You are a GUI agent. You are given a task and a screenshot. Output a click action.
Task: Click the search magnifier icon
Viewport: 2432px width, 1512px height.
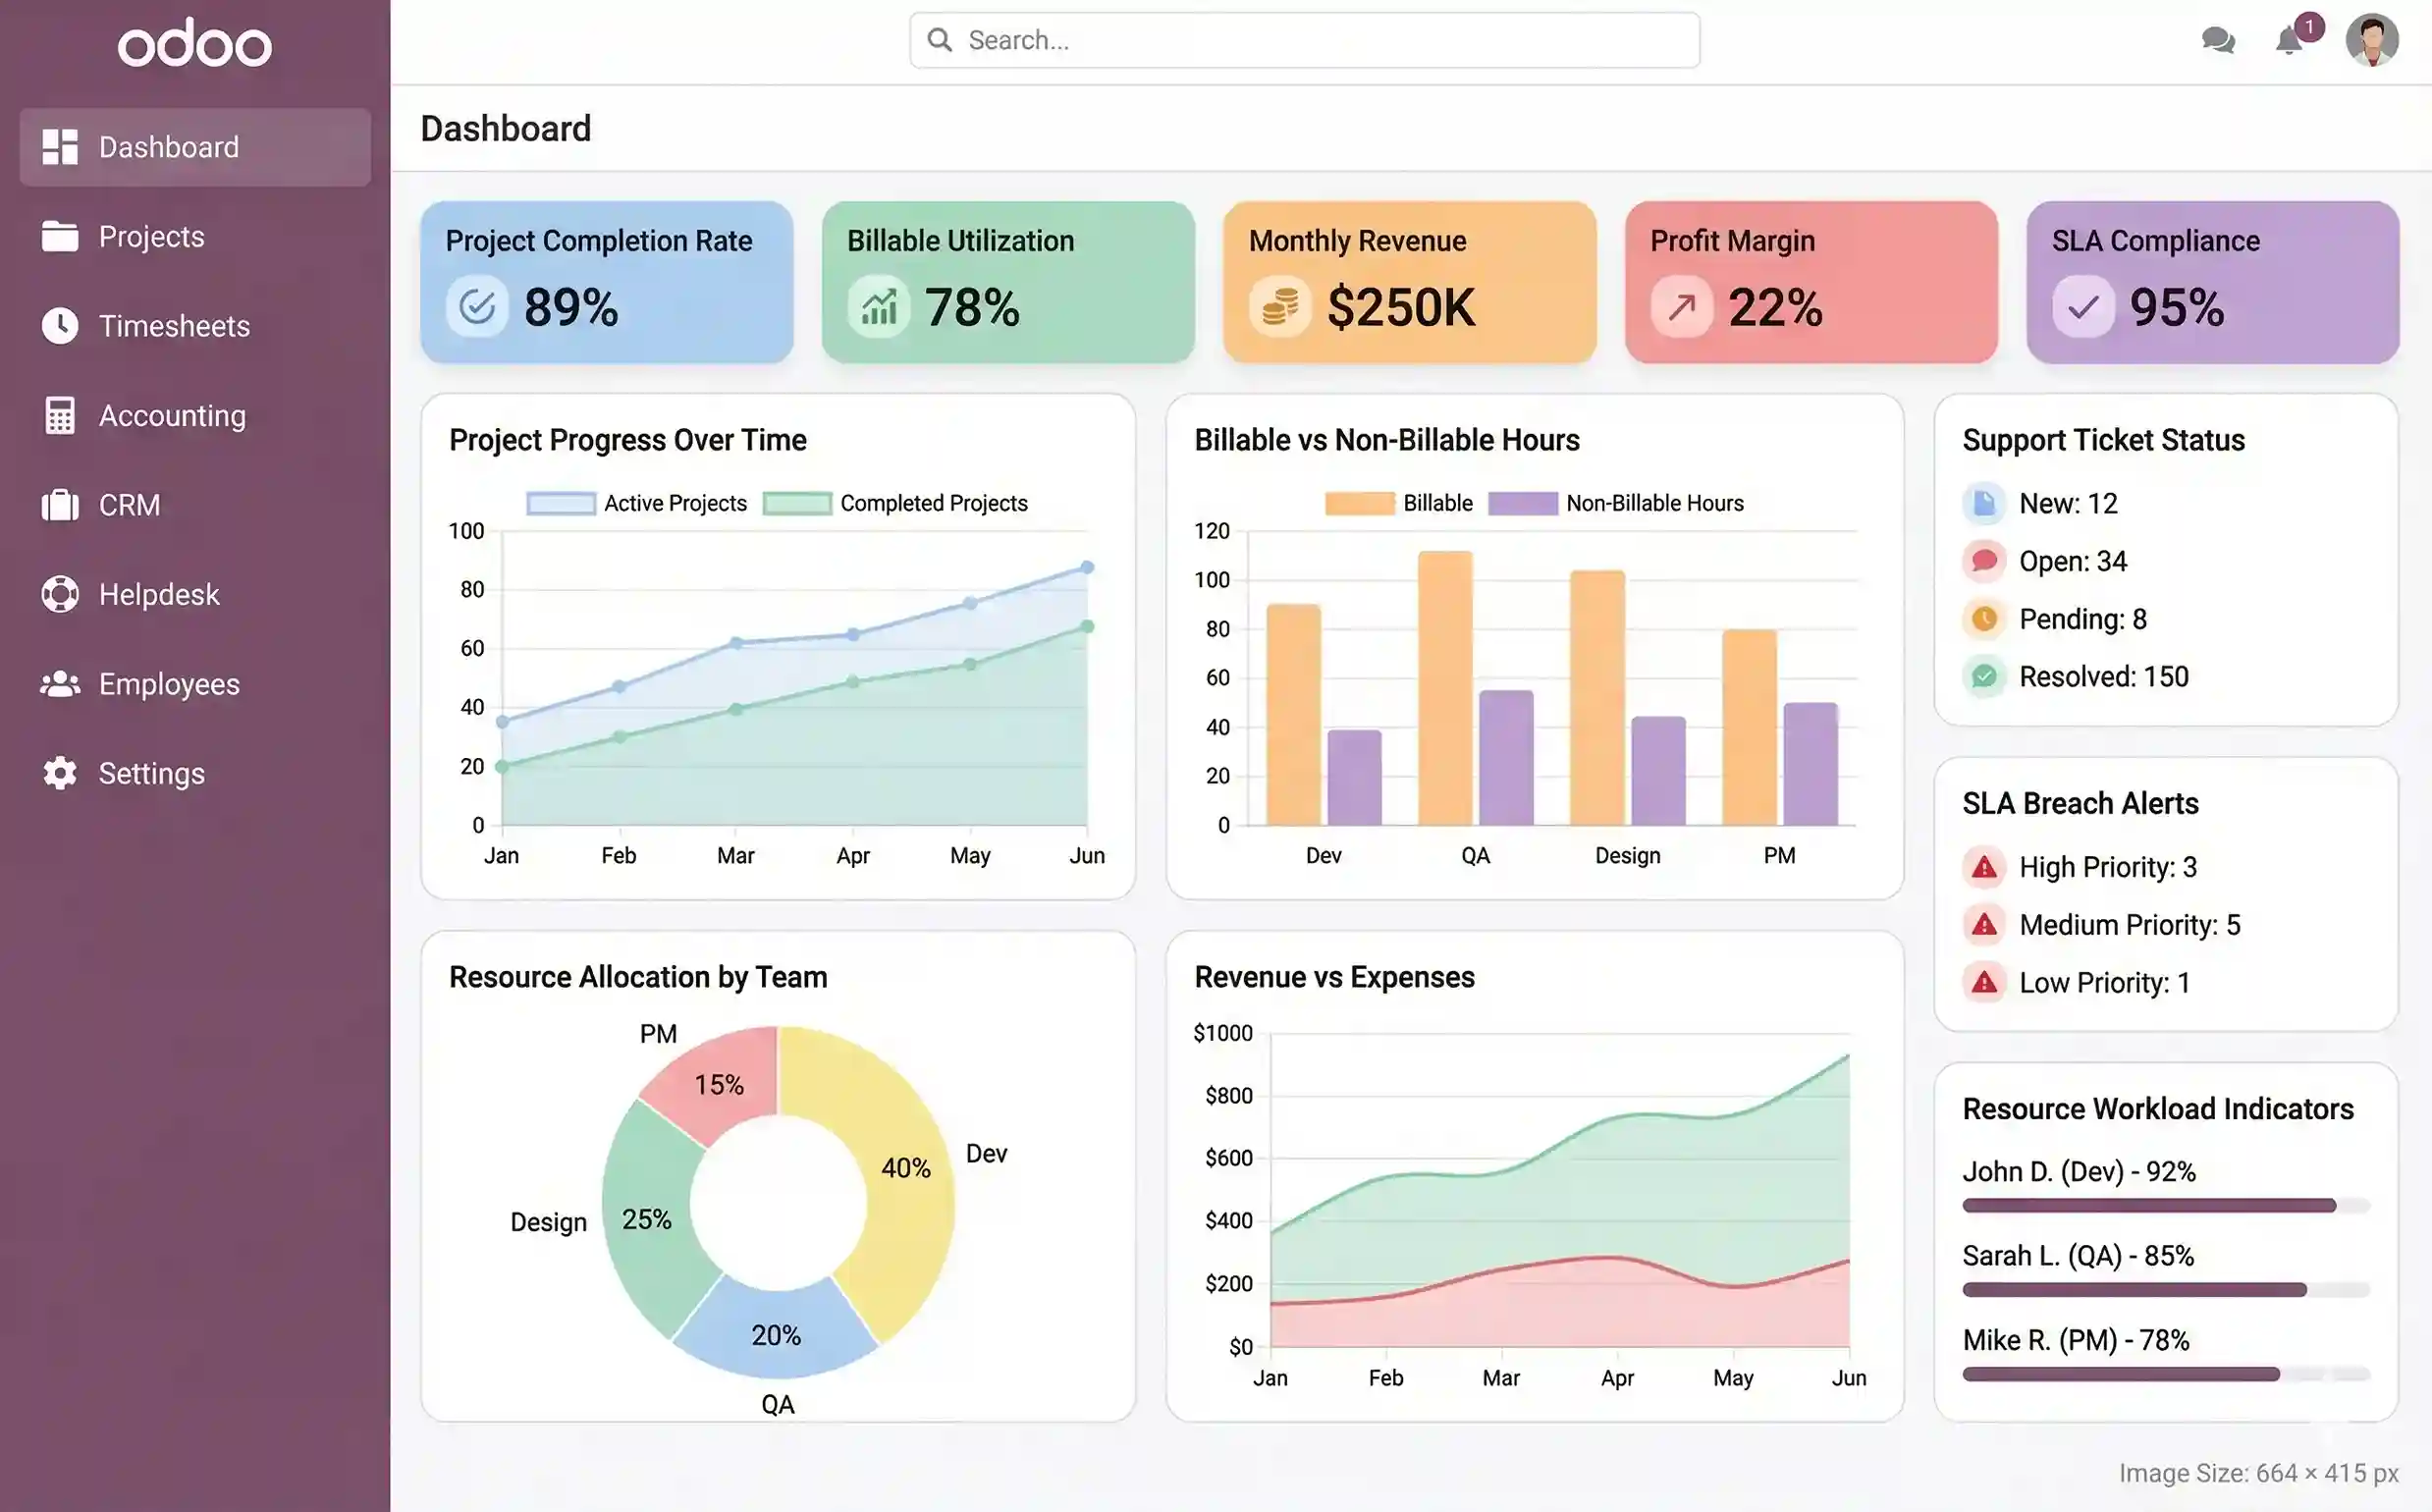tap(939, 39)
